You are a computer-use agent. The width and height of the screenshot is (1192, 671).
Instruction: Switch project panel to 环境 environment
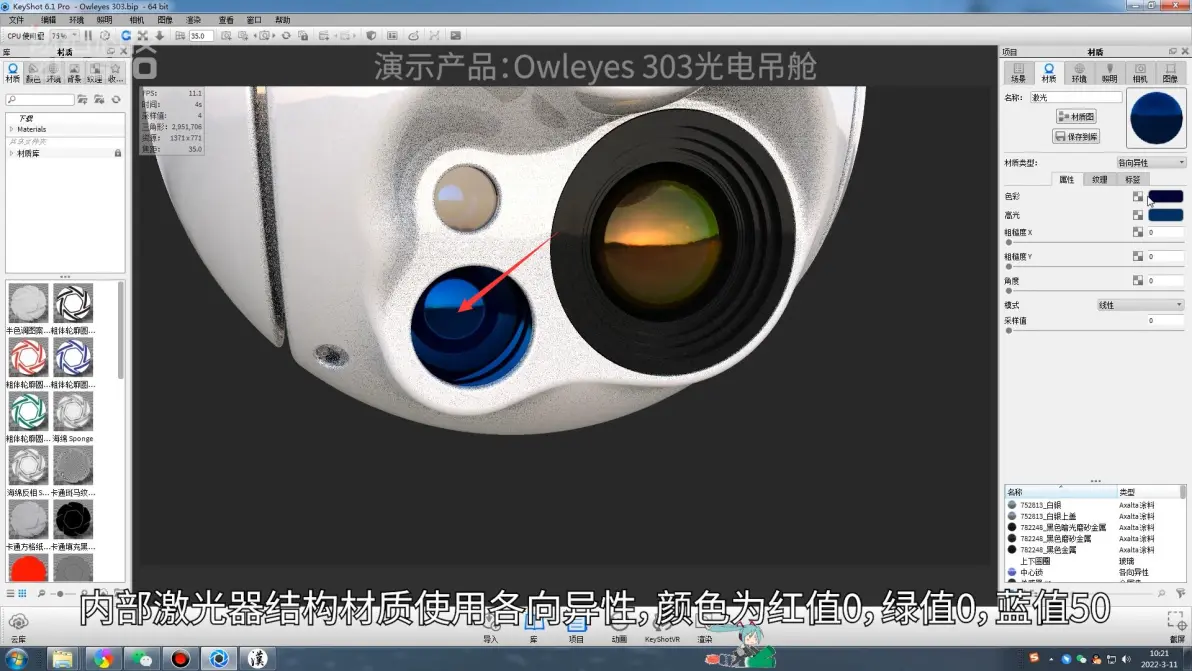tap(1079, 73)
